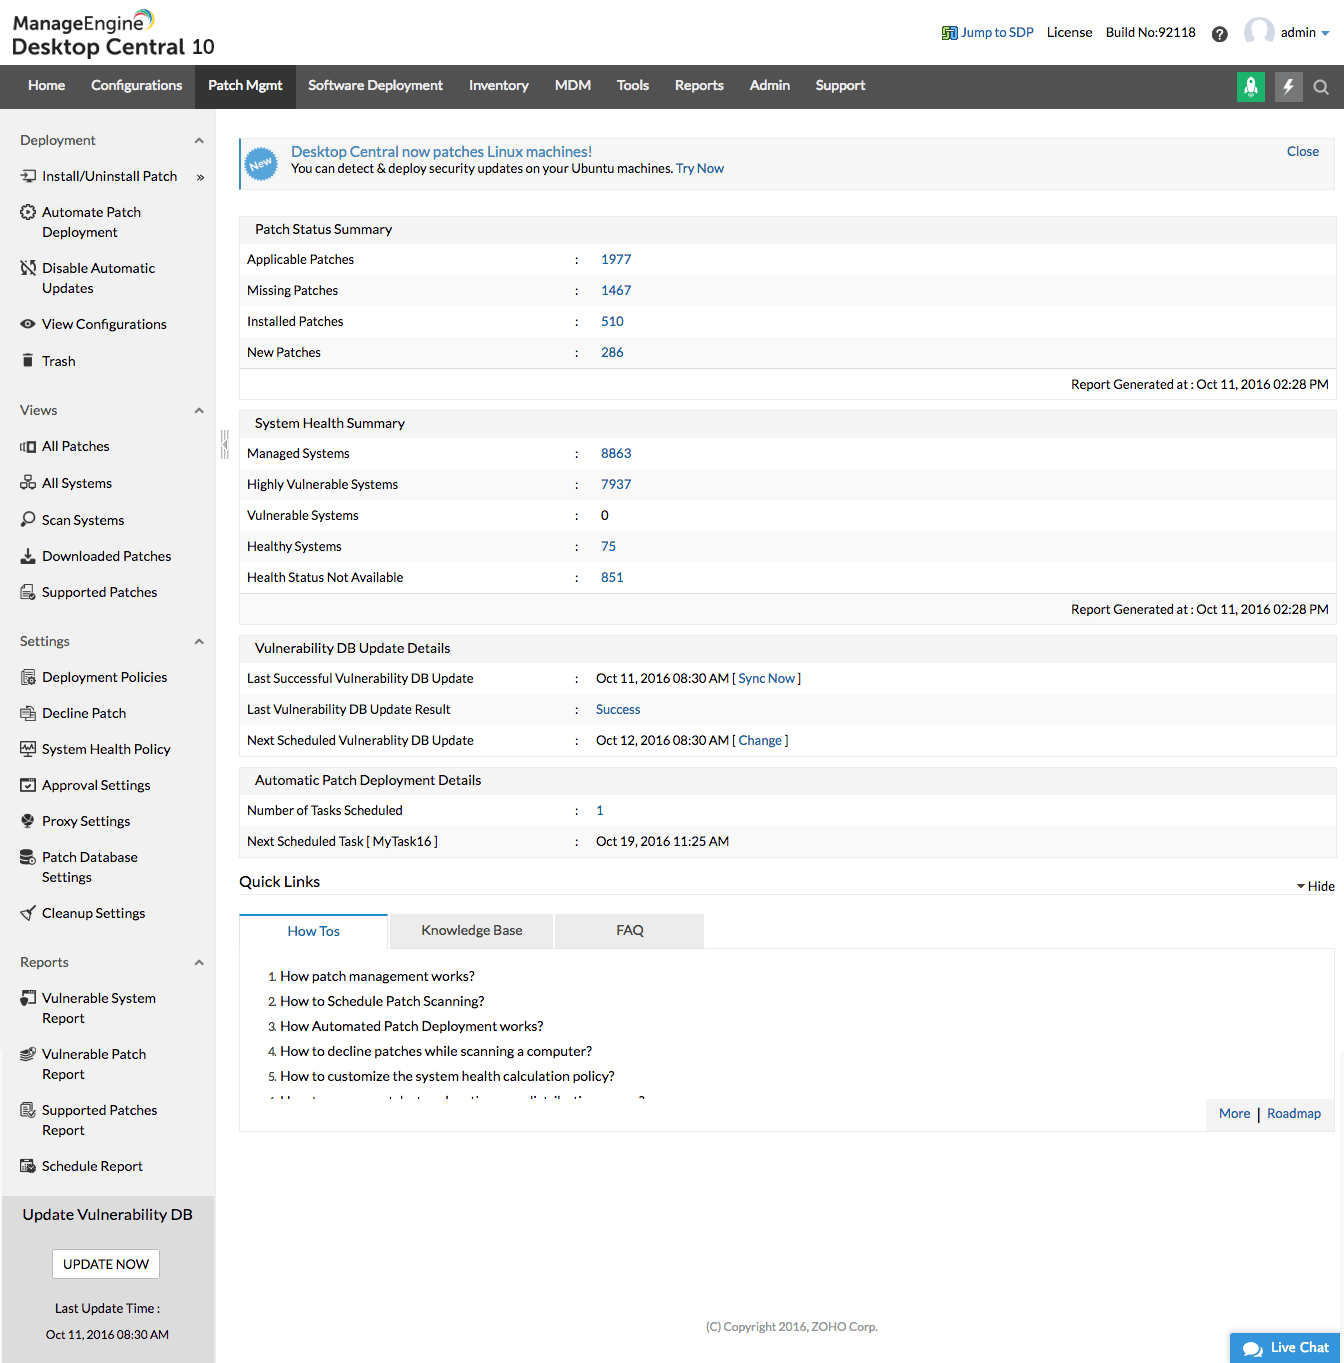1344x1363 pixels.
Task: Open the Support menu
Action: coord(840,86)
